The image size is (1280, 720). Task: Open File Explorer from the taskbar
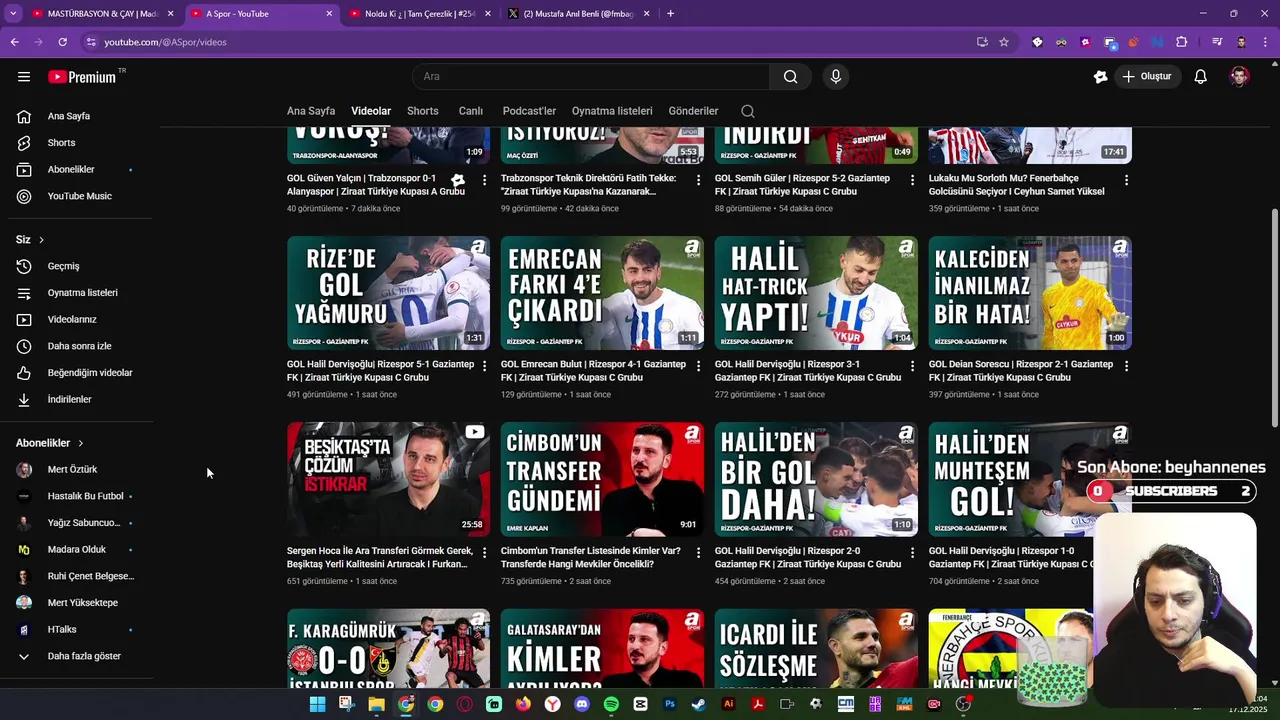point(376,704)
